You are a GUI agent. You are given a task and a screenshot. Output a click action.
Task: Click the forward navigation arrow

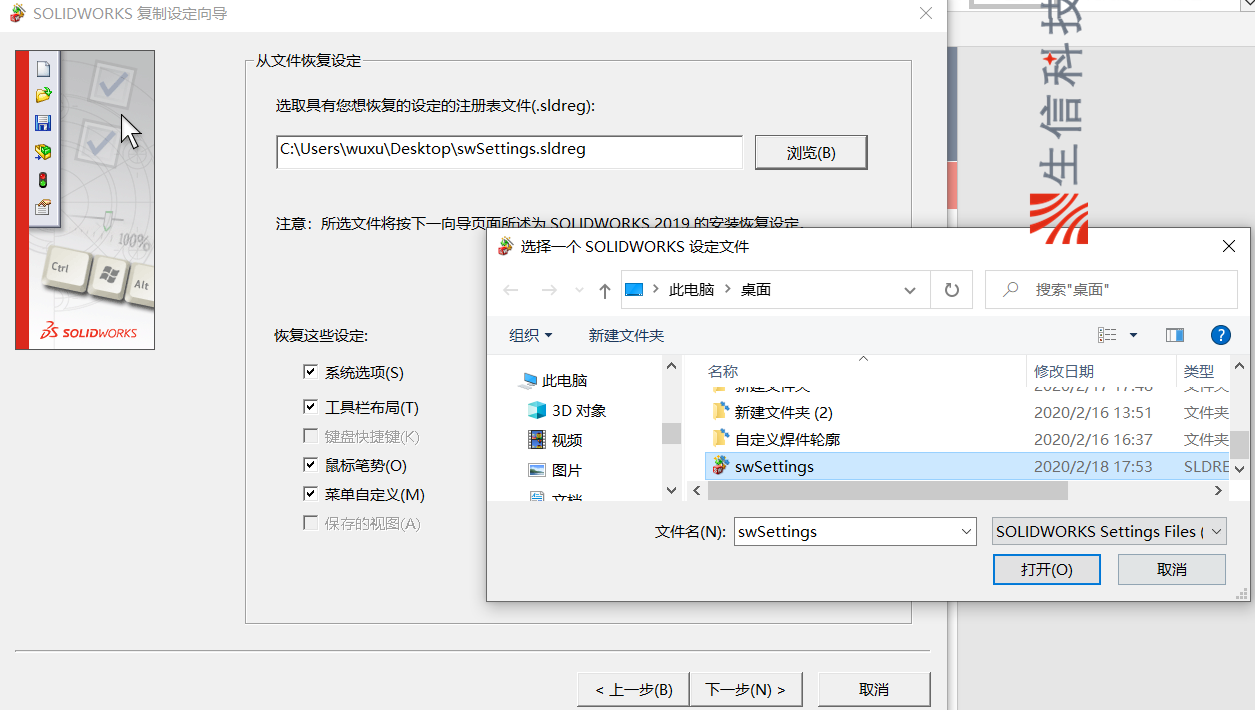(x=548, y=290)
